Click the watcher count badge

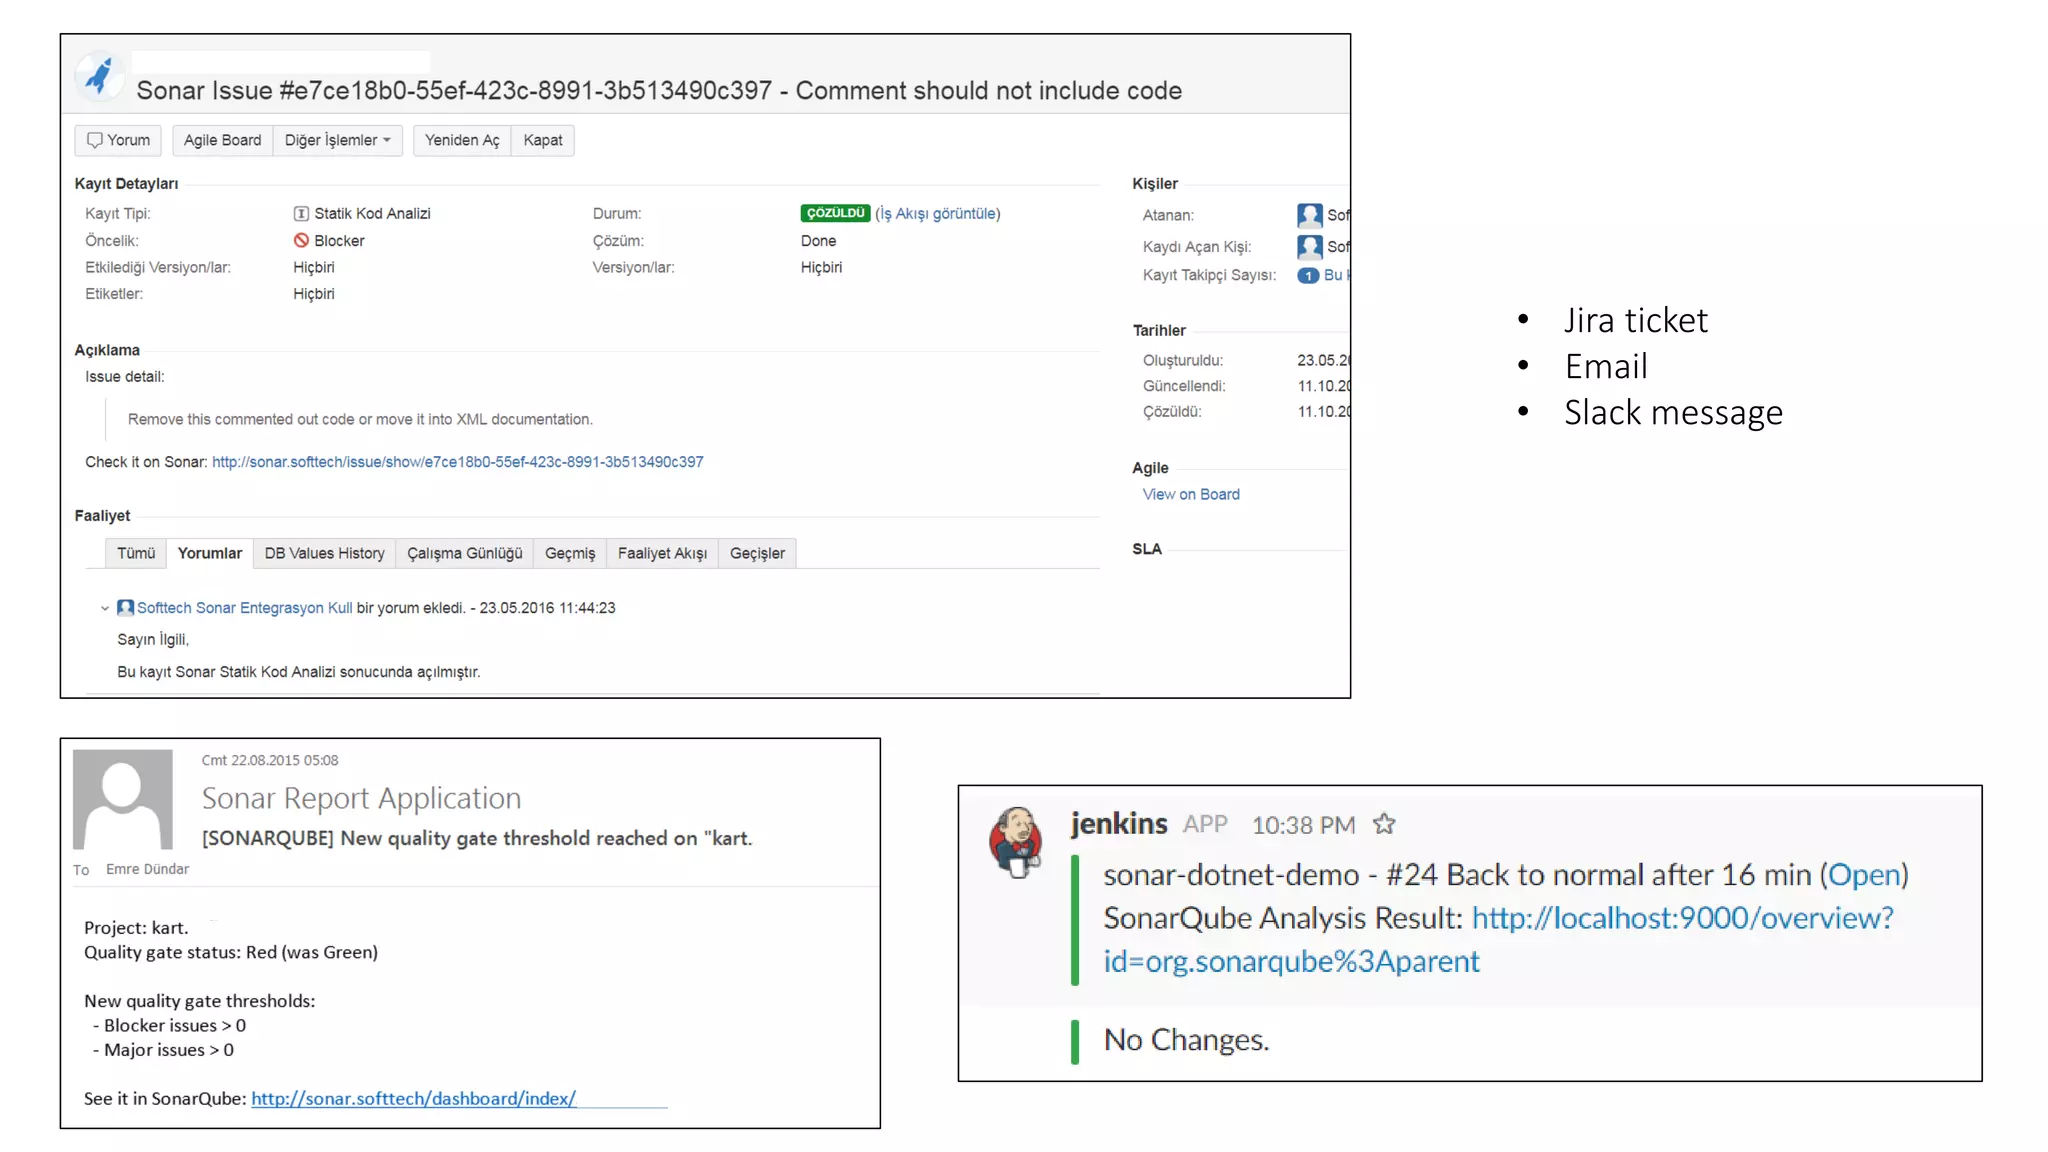click(1307, 275)
